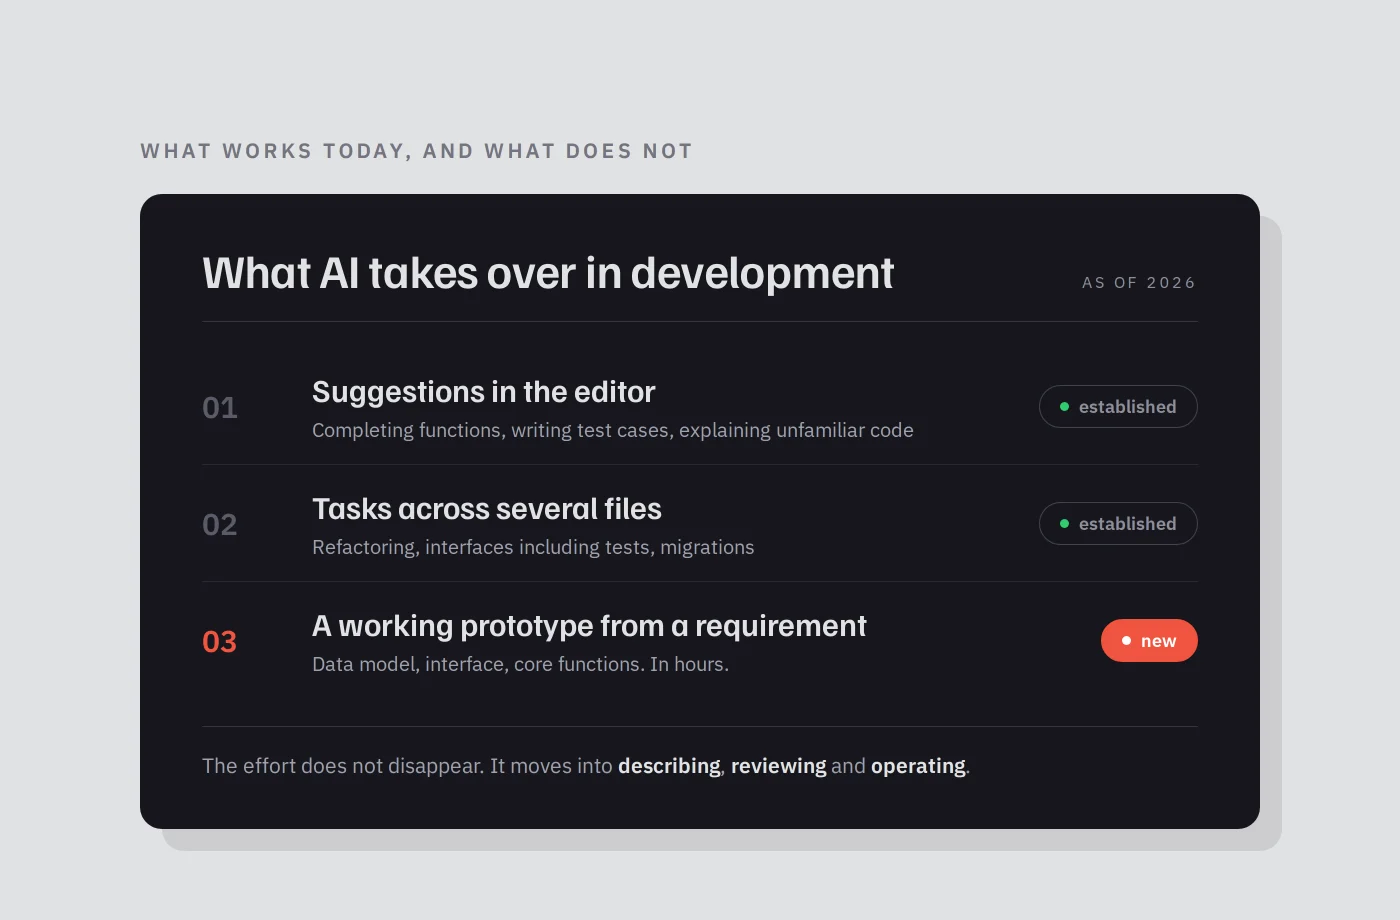Image resolution: width=1400 pixels, height=920 pixels.
Task: Click the number '01' label
Action: (x=220, y=407)
